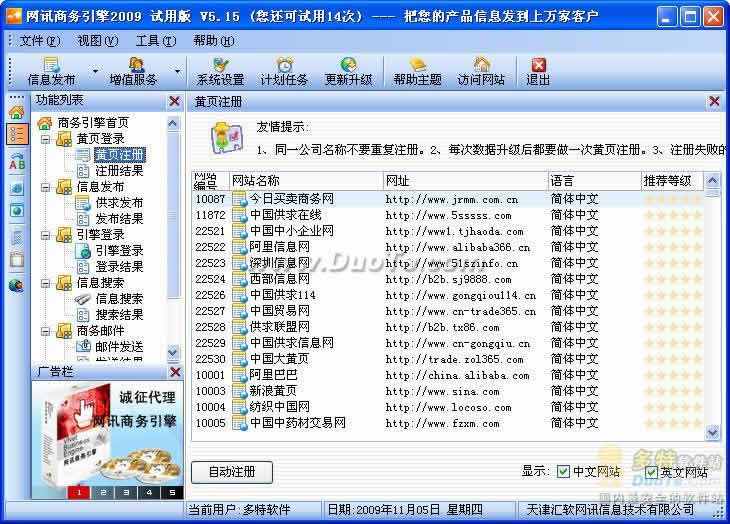730x524 pixels.
Task: Close the 功能列表 panel
Action: (x=175, y=101)
